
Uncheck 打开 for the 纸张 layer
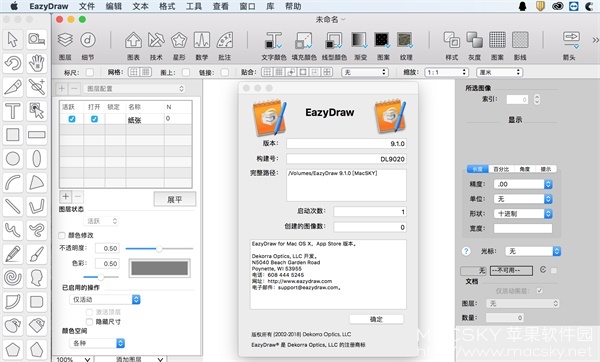click(x=94, y=119)
